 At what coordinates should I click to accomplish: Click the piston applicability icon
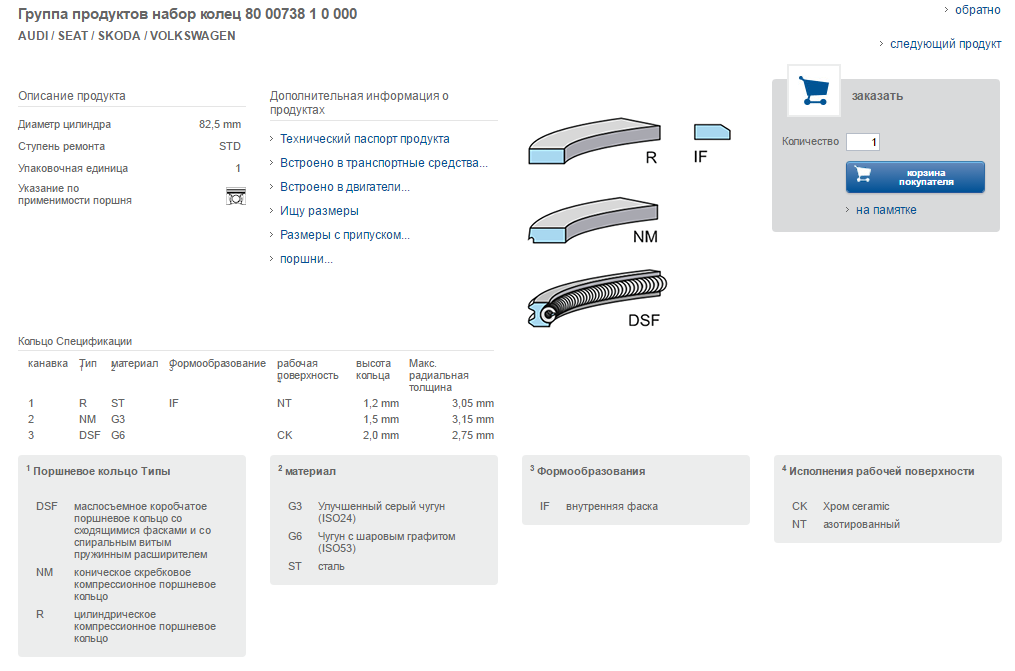(236, 196)
